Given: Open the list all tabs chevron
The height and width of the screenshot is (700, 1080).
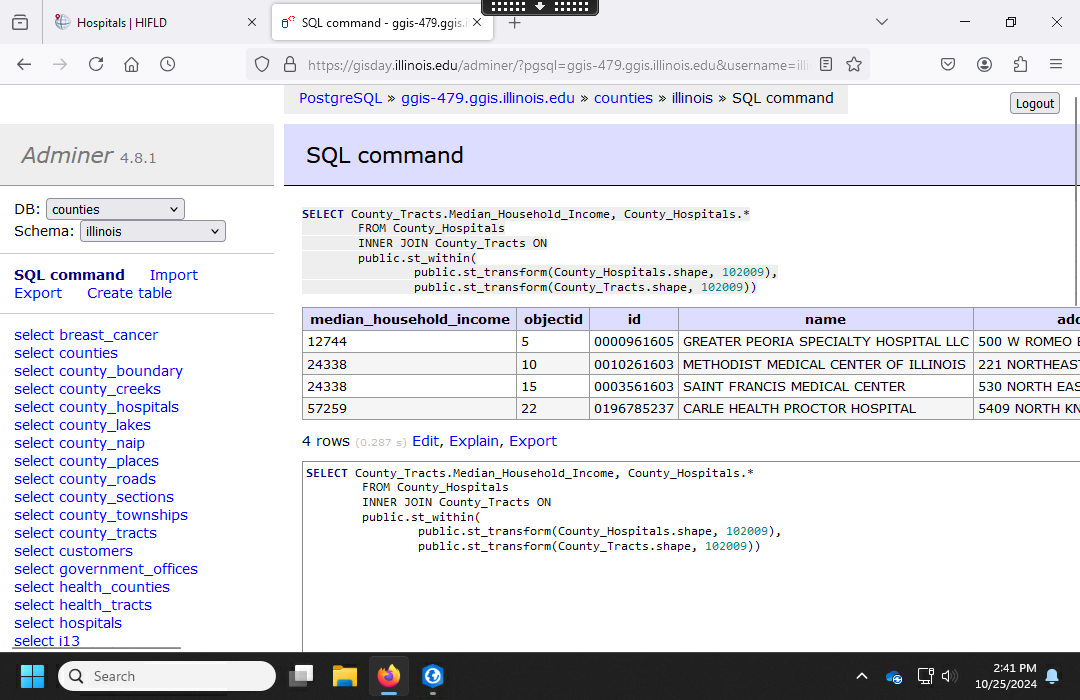Looking at the screenshot, I should coord(881,22).
